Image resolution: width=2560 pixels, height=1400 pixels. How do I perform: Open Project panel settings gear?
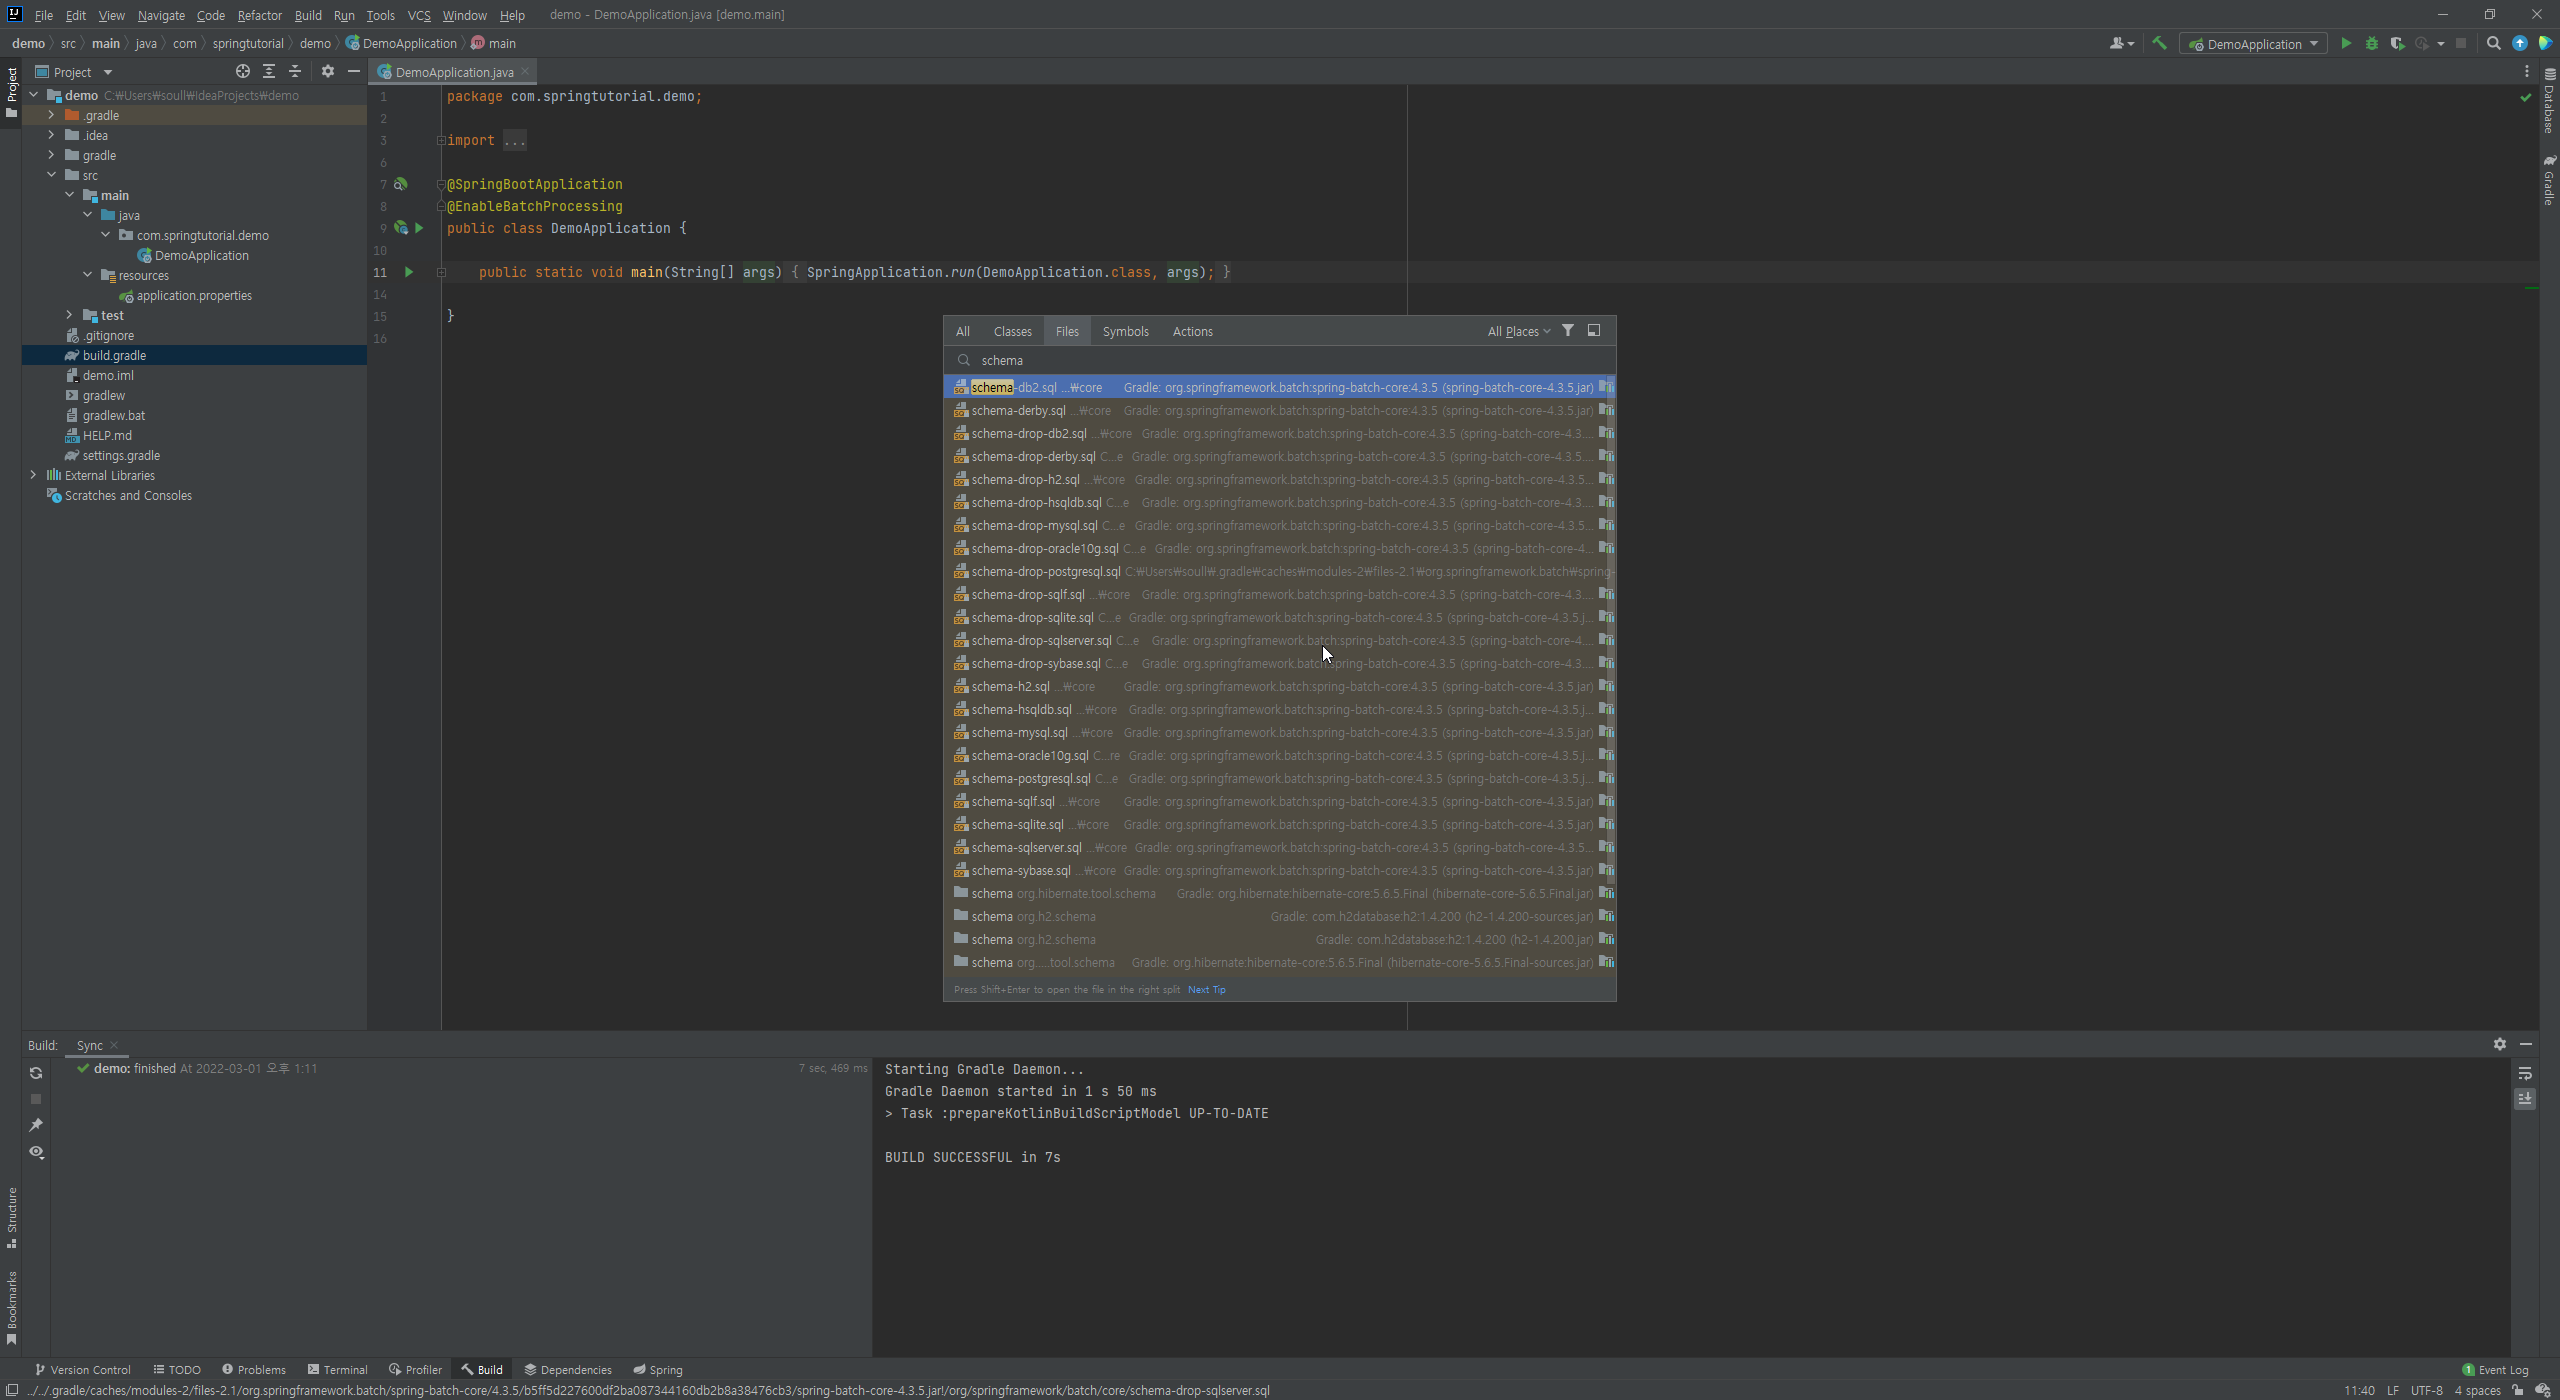tap(328, 72)
